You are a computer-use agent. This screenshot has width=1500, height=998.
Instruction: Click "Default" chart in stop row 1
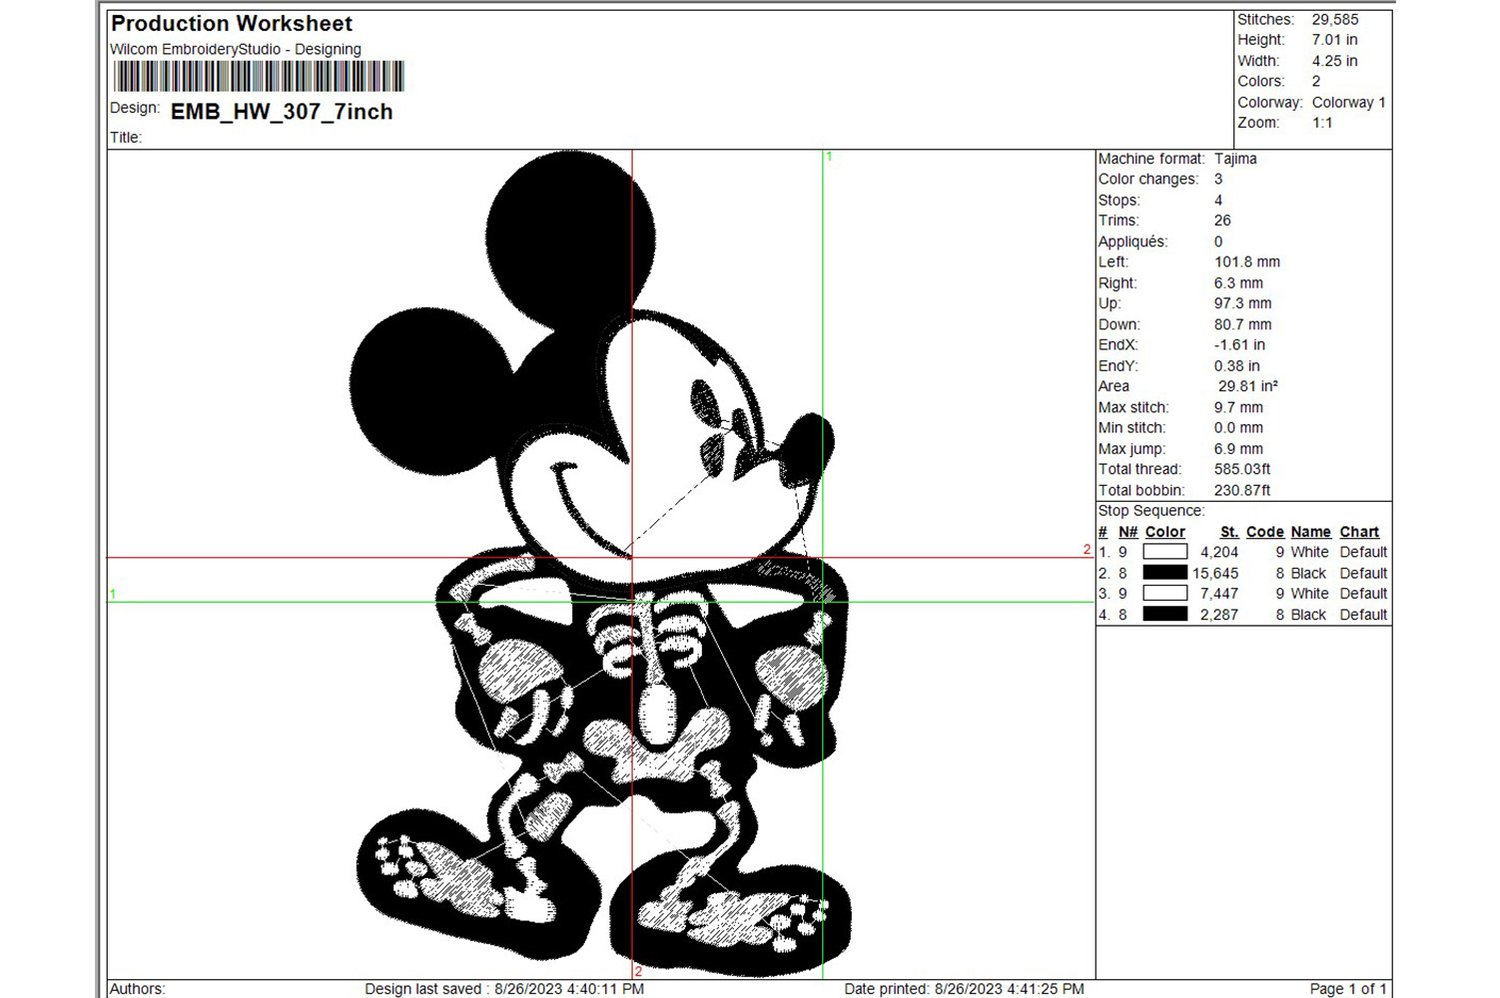[x=1363, y=552]
